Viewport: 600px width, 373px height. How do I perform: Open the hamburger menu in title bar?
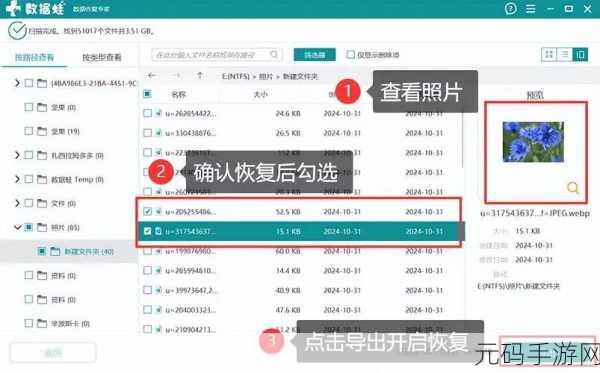point(531,8)
